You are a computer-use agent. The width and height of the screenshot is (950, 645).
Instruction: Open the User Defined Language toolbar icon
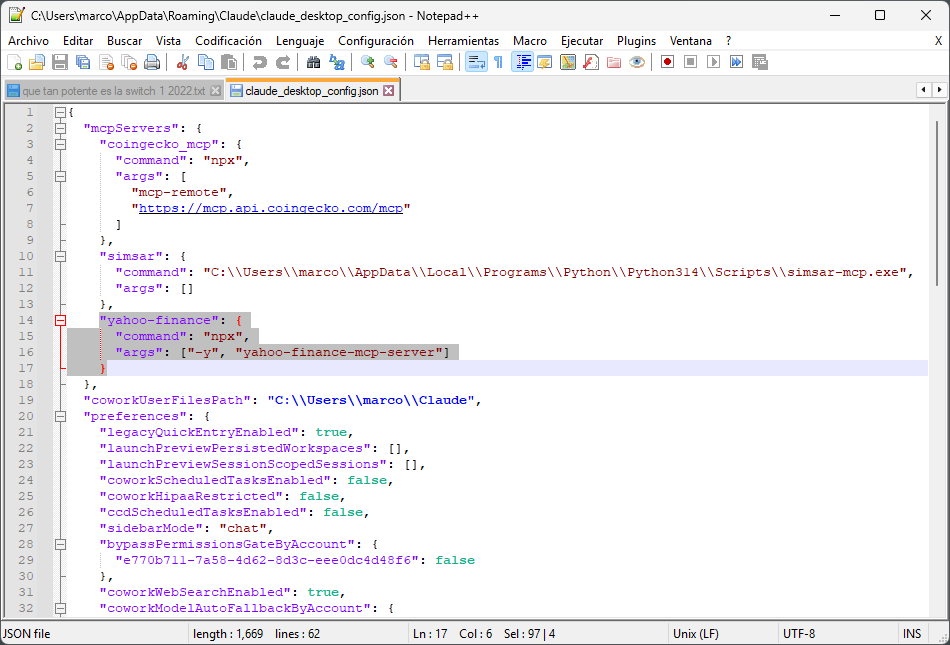click(x=545, y=62)
